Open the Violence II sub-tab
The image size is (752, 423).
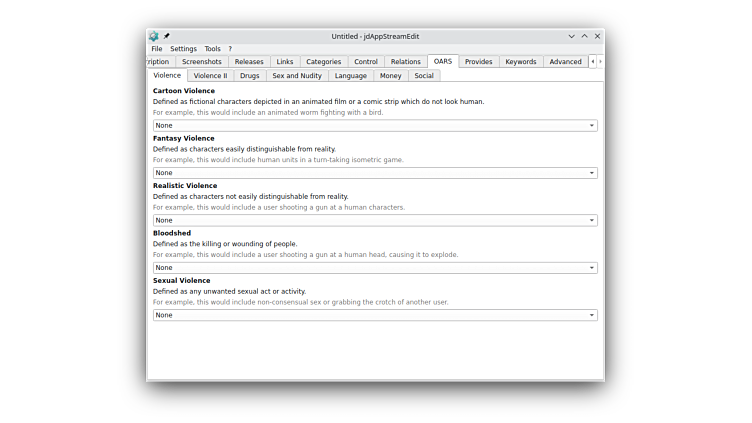click(x=210, y=76)
